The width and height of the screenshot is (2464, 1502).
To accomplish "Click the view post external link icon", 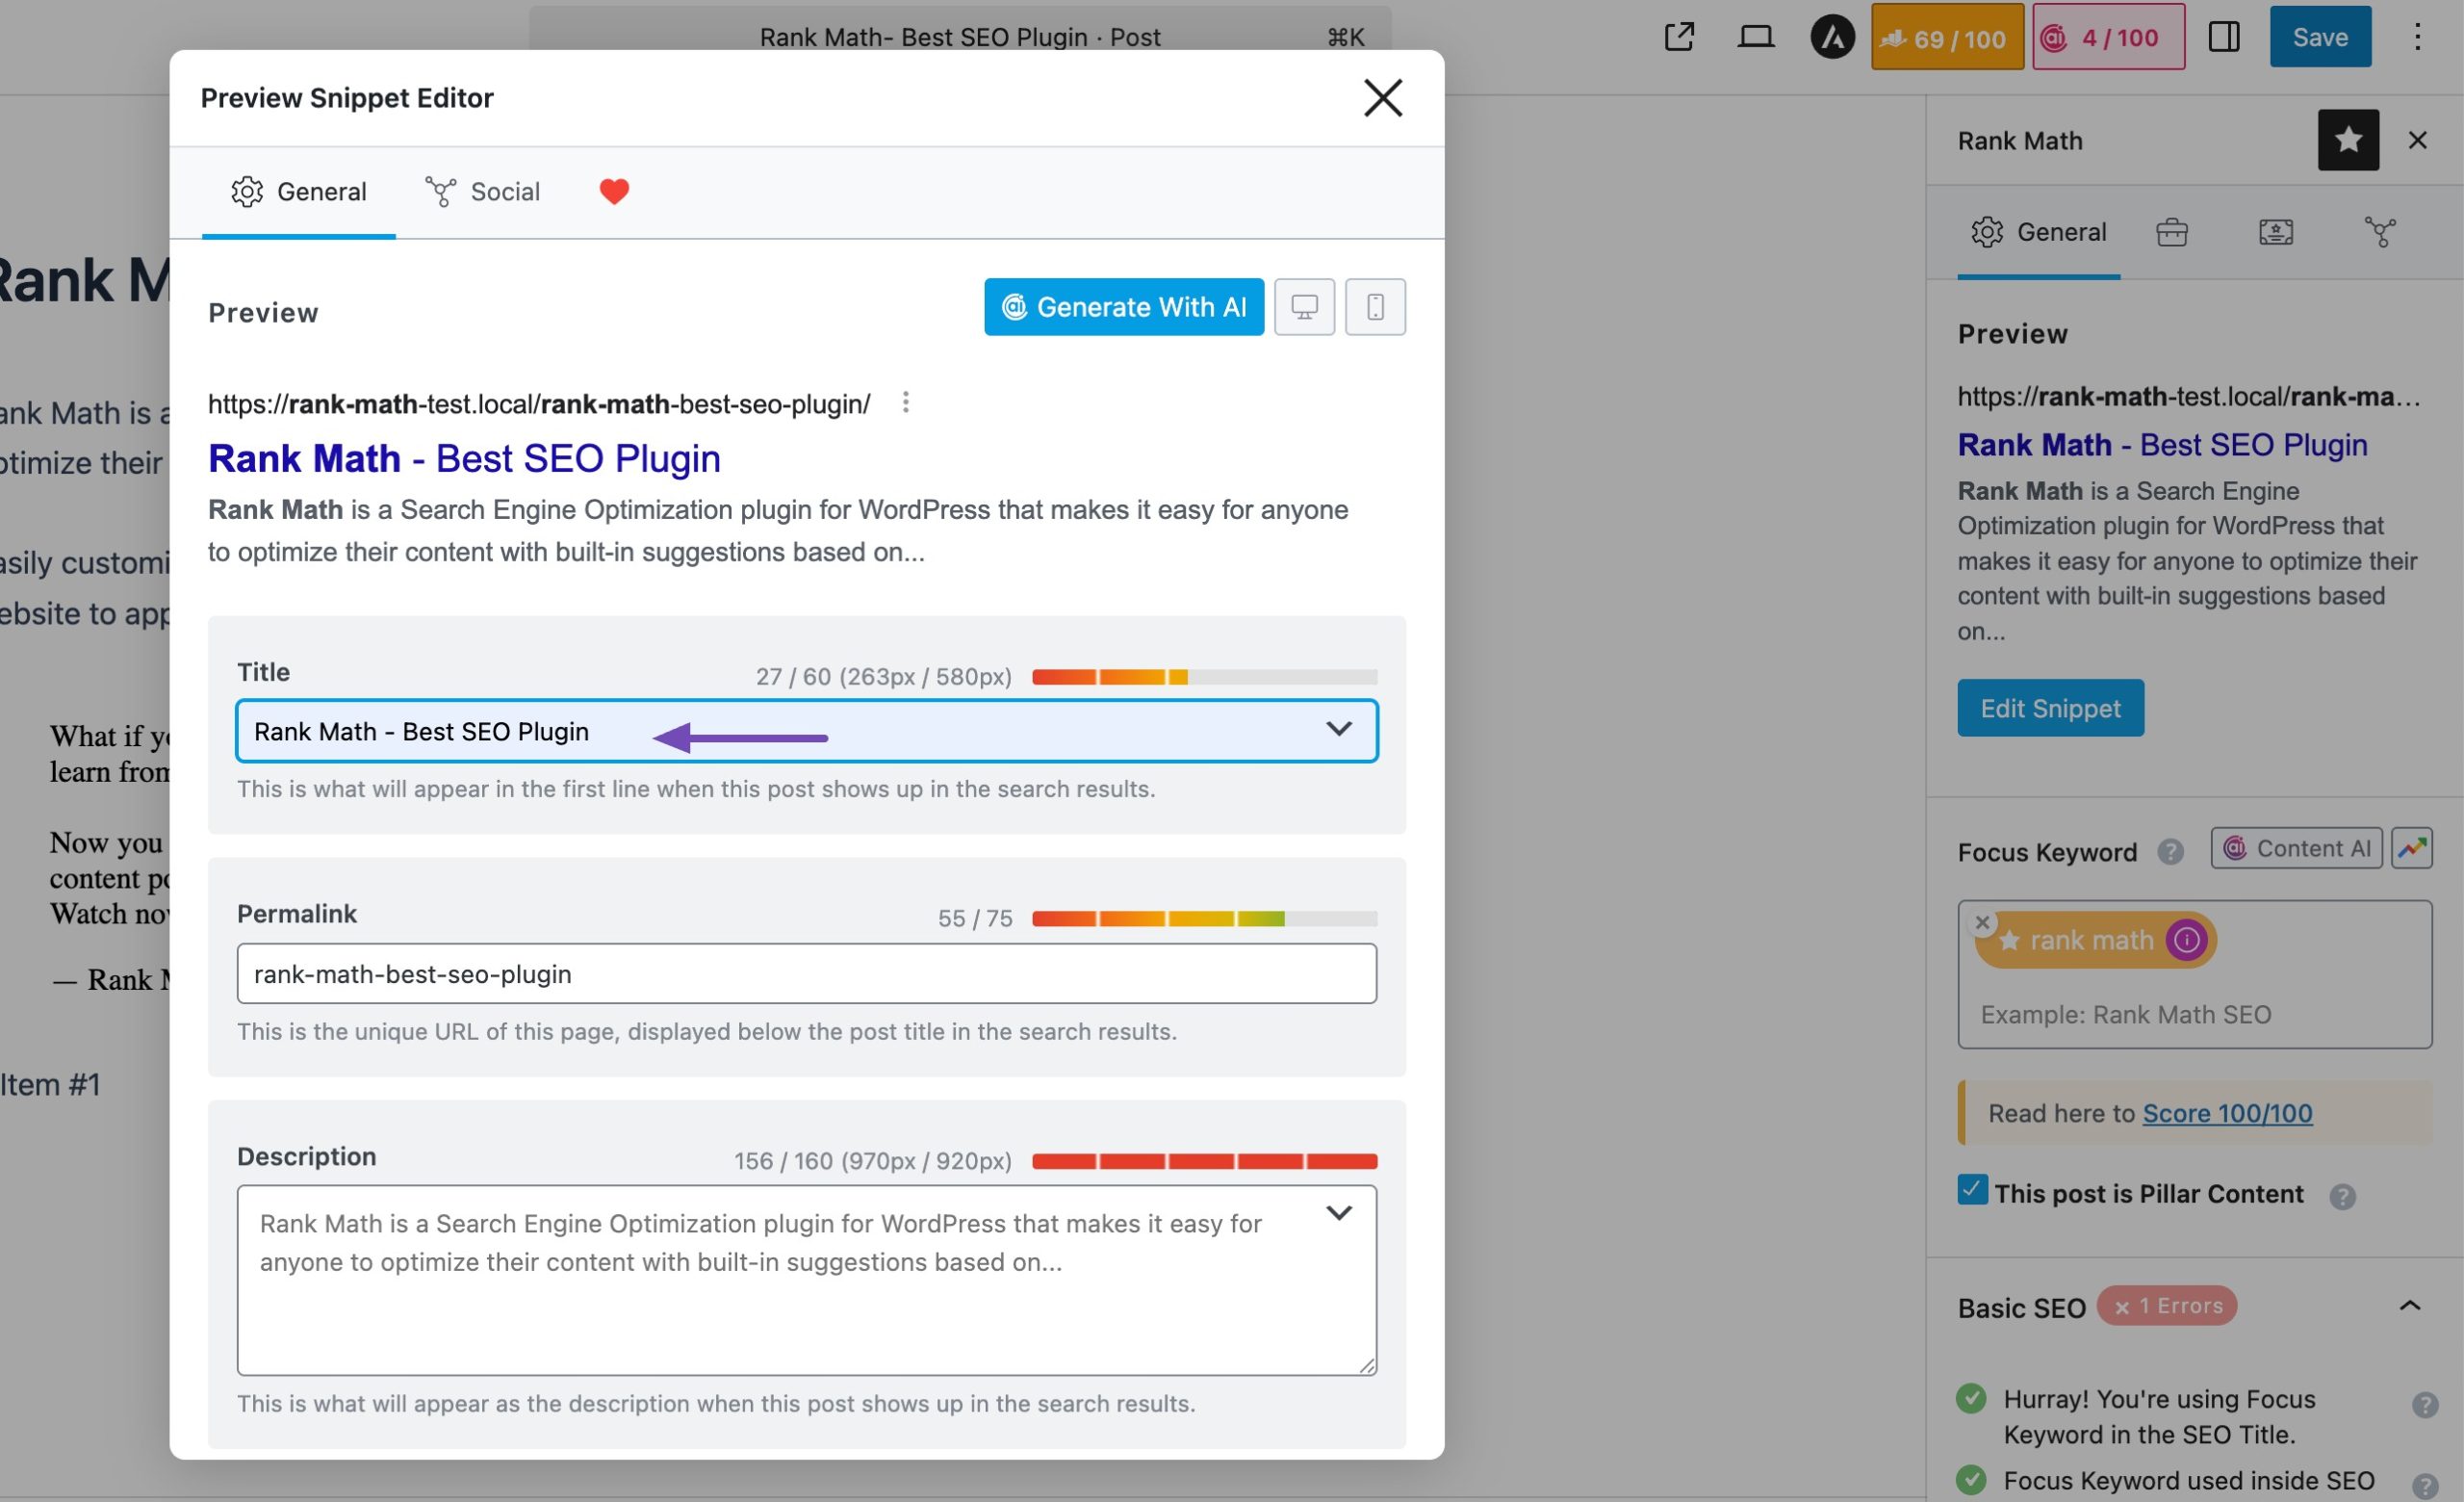I will 1679,38.
